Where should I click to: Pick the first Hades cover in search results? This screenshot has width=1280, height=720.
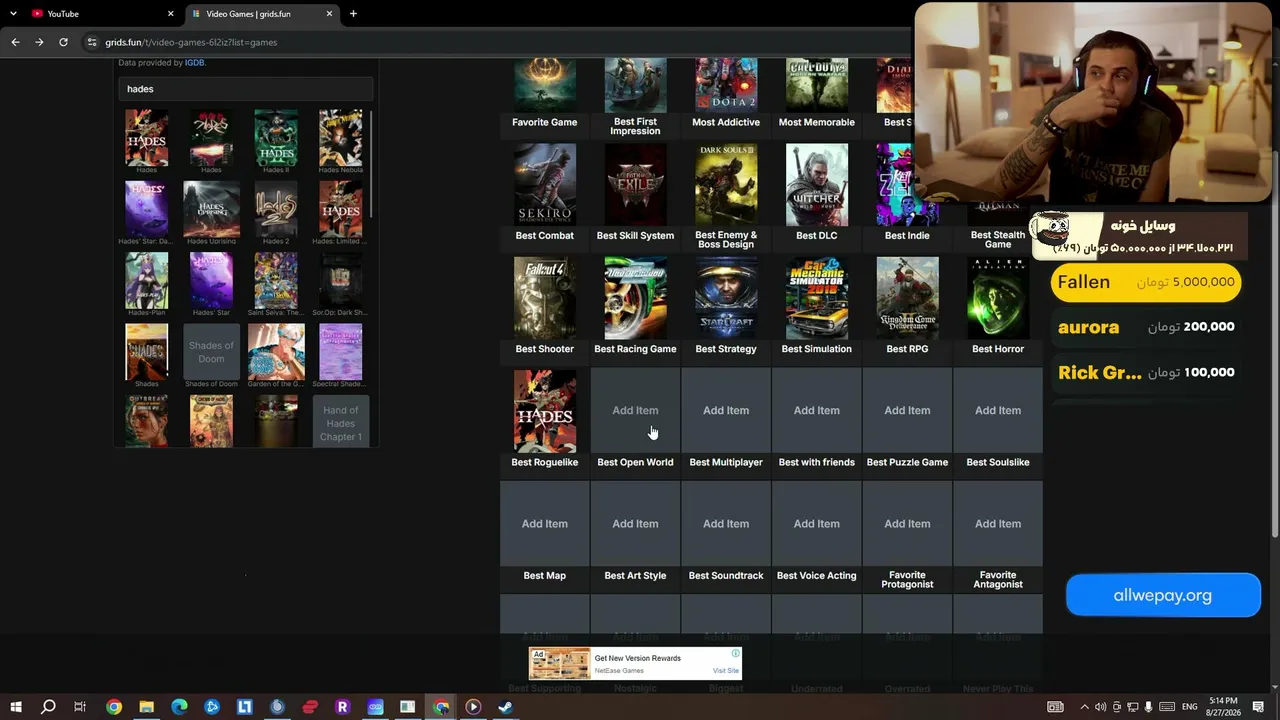point(146,137)
